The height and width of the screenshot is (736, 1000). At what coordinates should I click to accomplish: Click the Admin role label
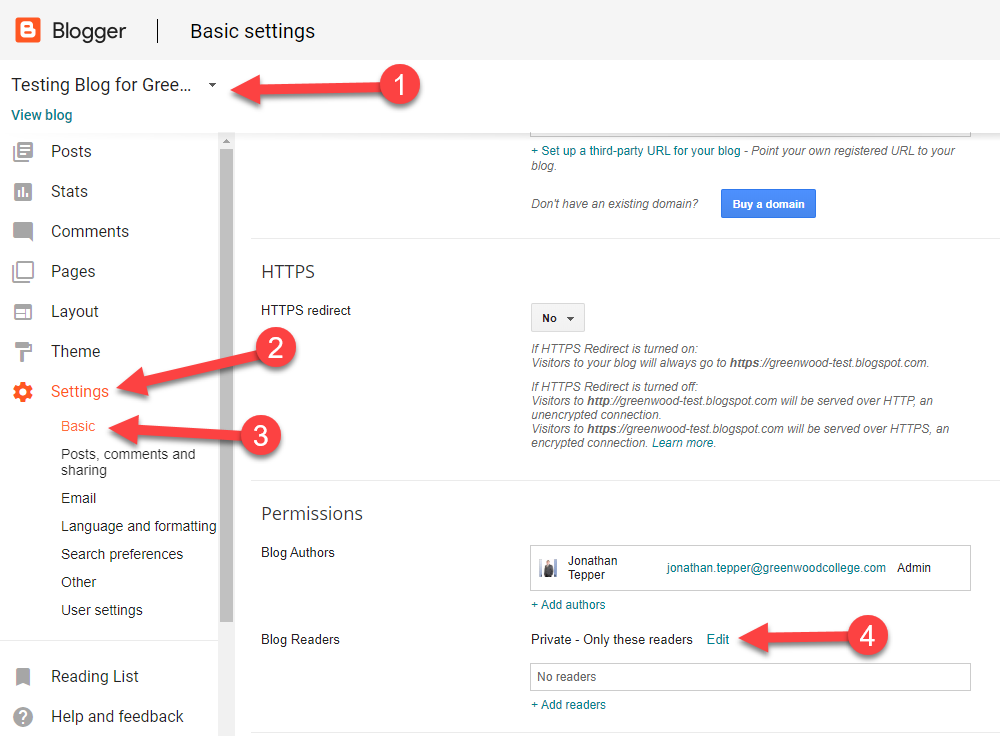coord(913,568)
